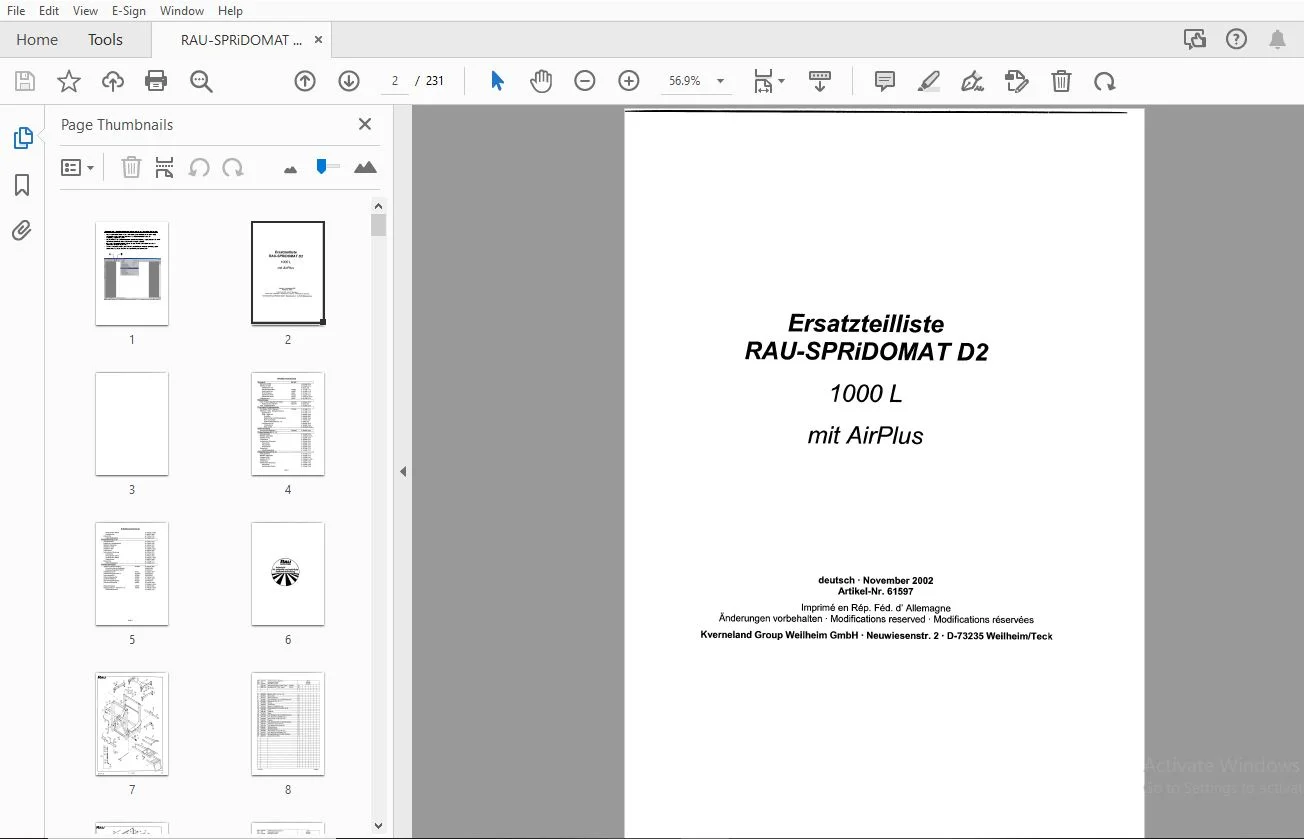Click the 'Ersatzteilliste' title text on the page
The height and width of the screenshot is (839, 1304).
866,323
